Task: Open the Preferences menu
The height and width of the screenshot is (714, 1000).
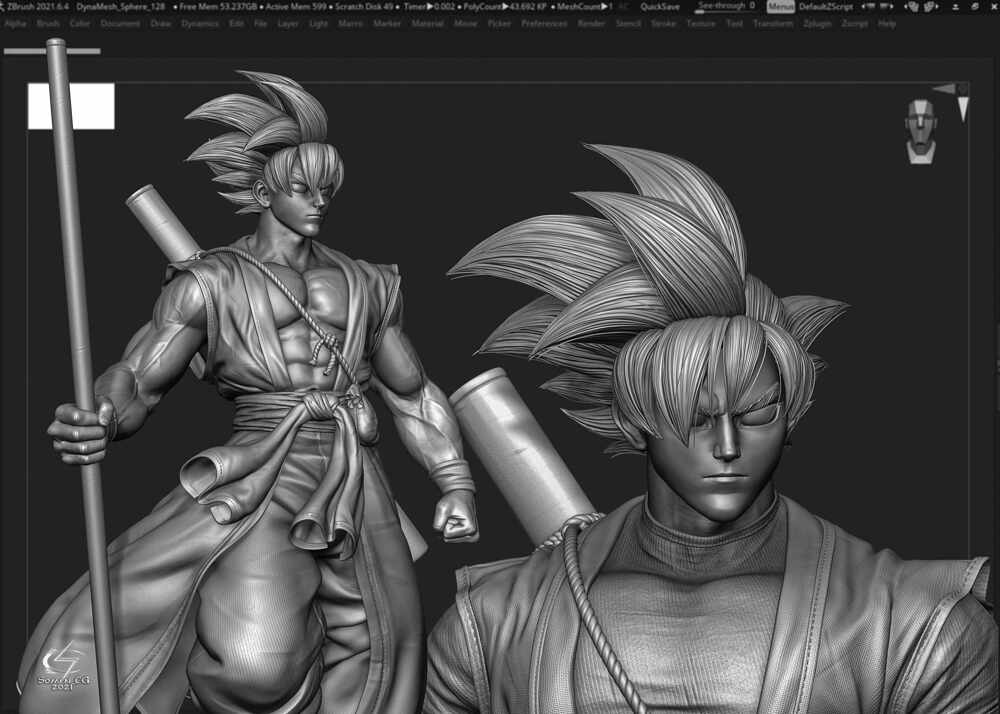Action: (x=544, y=24)
